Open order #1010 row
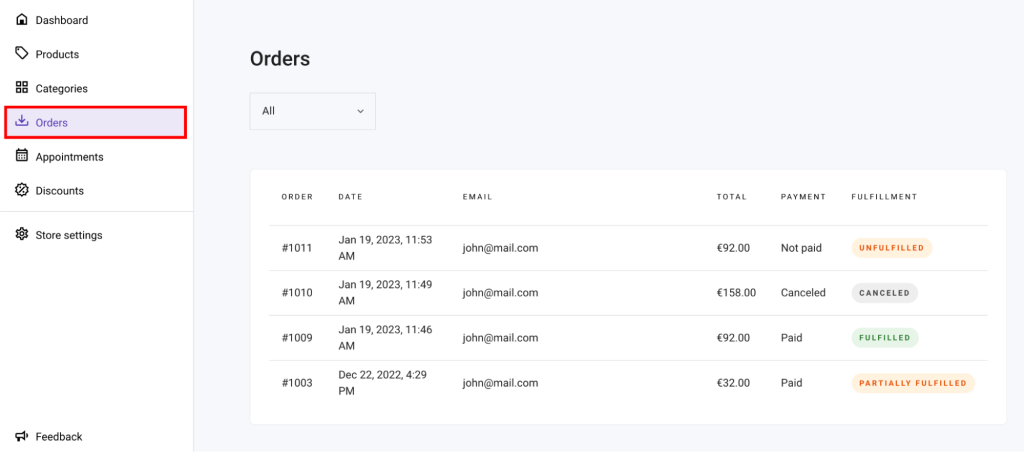 (x=297, y=293)
